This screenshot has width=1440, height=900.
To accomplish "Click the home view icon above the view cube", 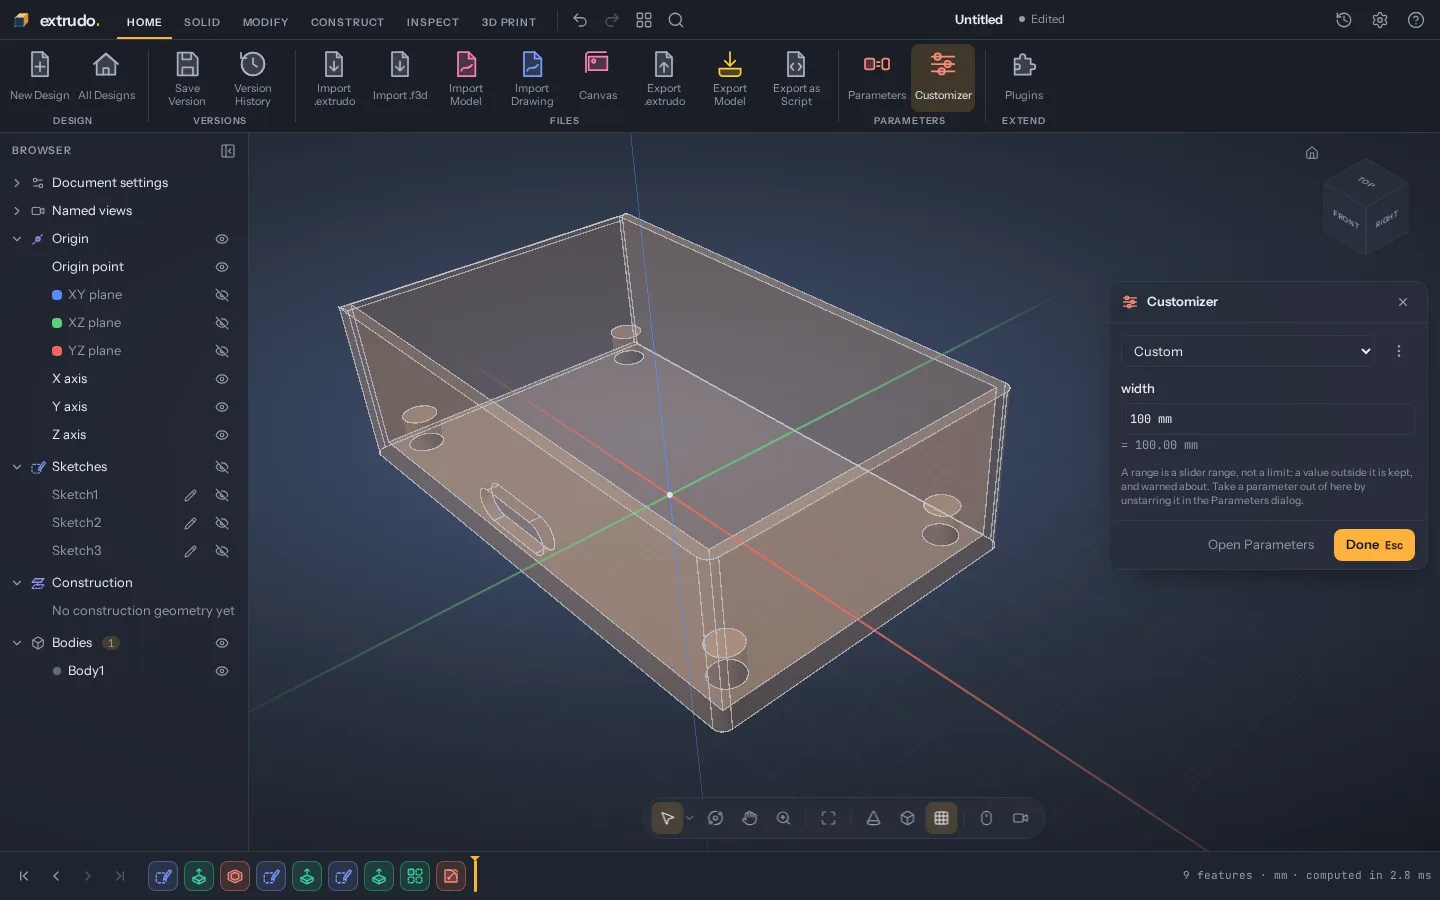I will click(x=1312, y=153).
